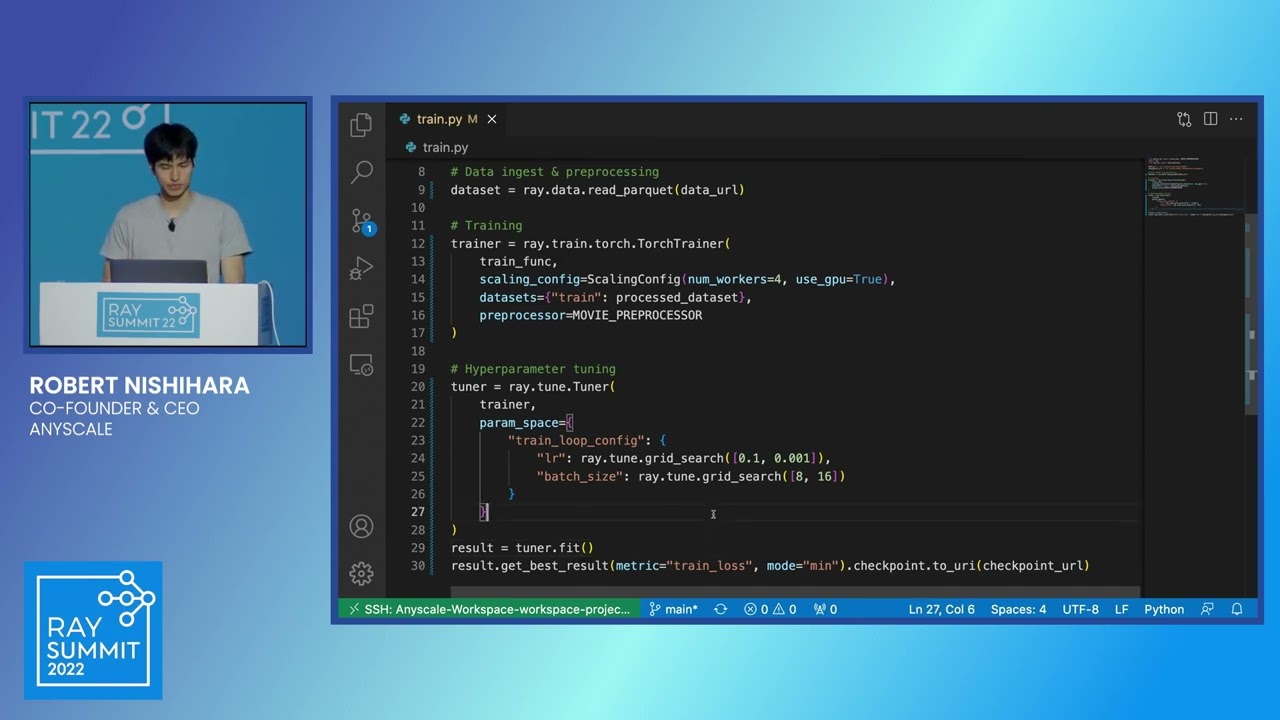Click the main* branch in status bar

pyautogui.click(x=673, y=609)
